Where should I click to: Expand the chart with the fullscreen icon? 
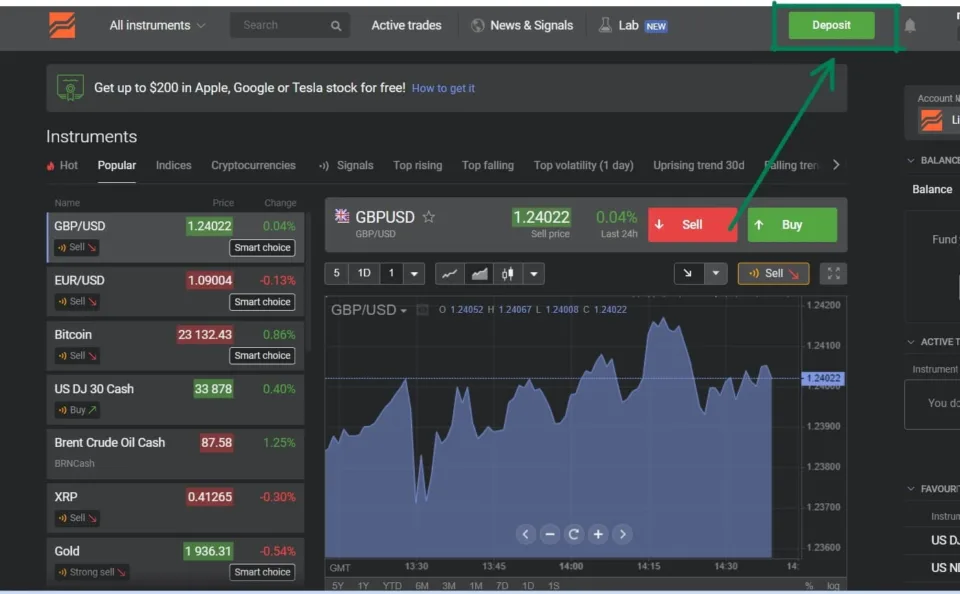point(835,273)
